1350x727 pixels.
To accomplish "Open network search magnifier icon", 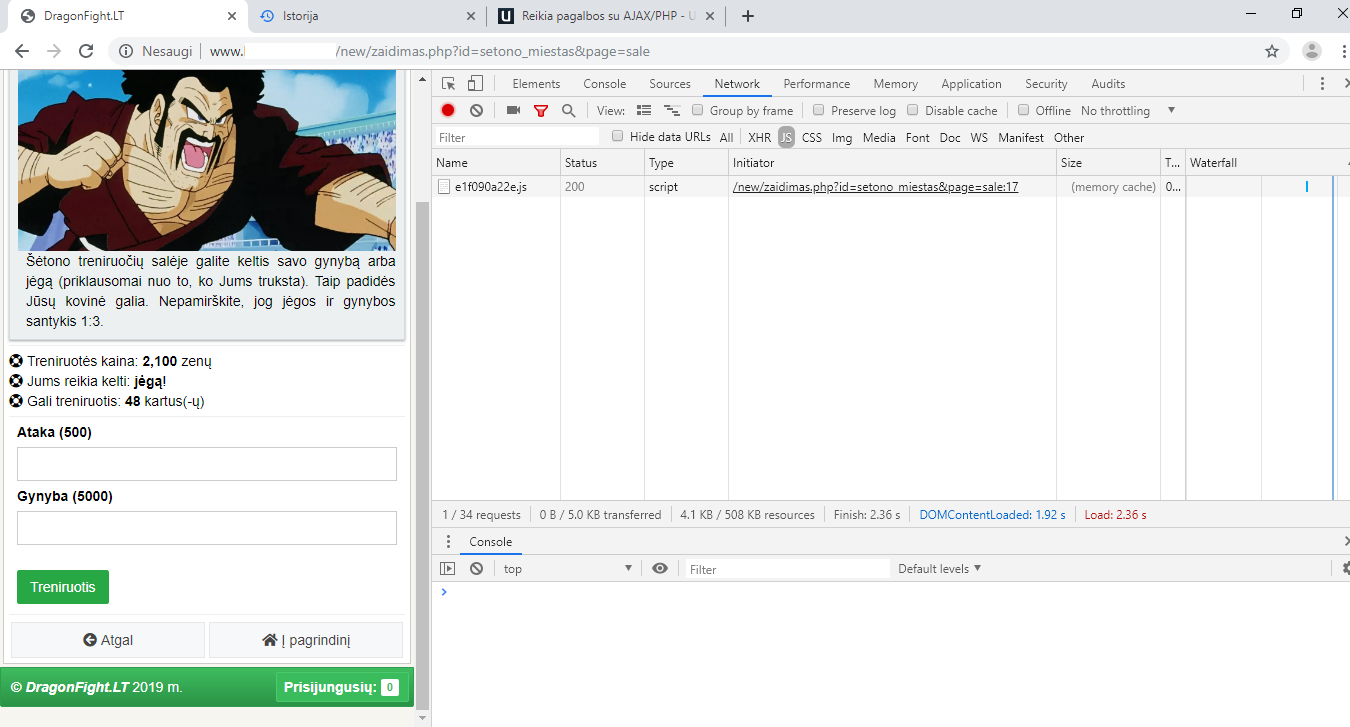I will coord(568,111).
